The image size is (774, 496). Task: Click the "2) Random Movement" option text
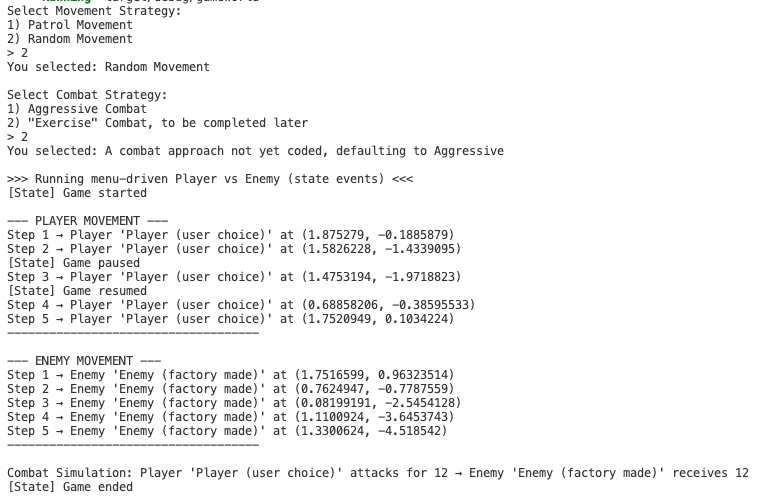pyautogui.click(x=70, y=39)
